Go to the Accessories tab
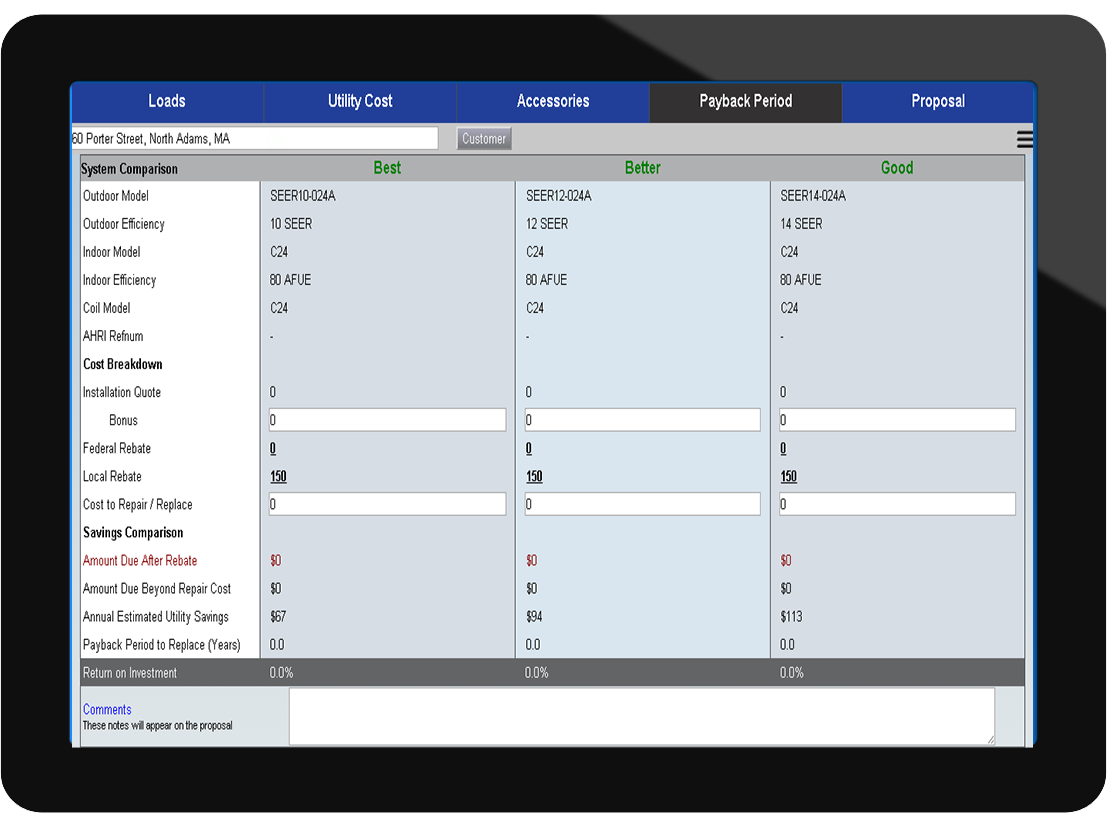 (x=553, y=101)
